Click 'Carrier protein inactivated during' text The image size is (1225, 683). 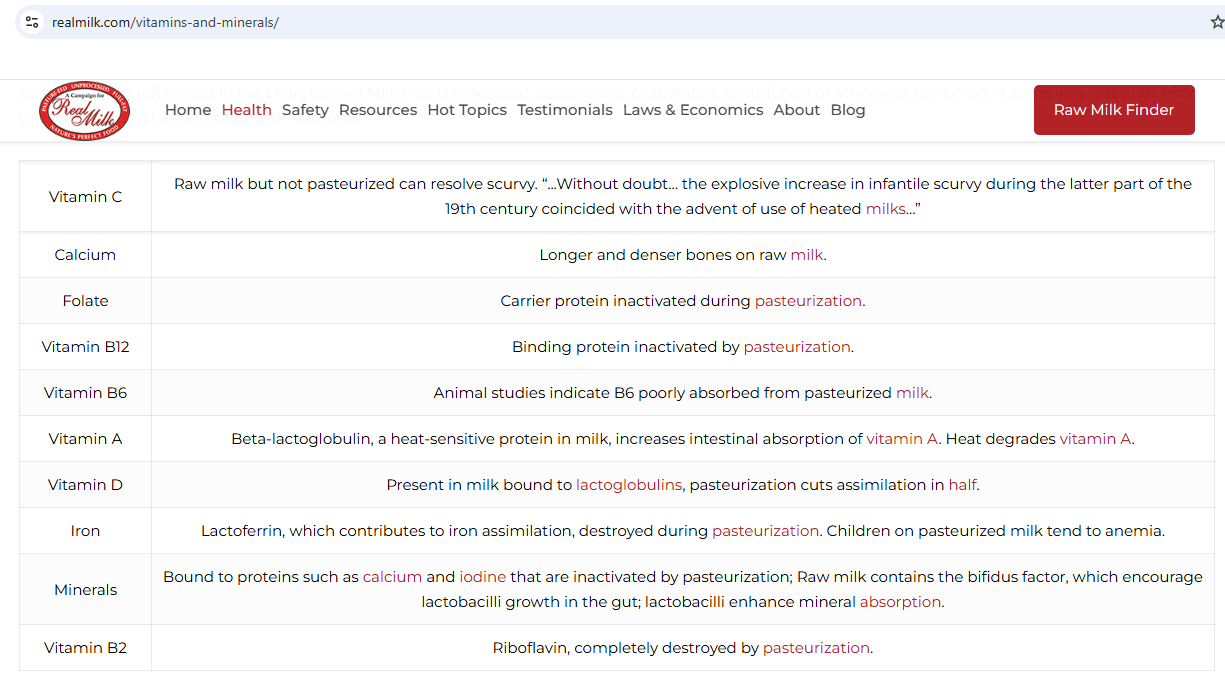click(625, 301)
